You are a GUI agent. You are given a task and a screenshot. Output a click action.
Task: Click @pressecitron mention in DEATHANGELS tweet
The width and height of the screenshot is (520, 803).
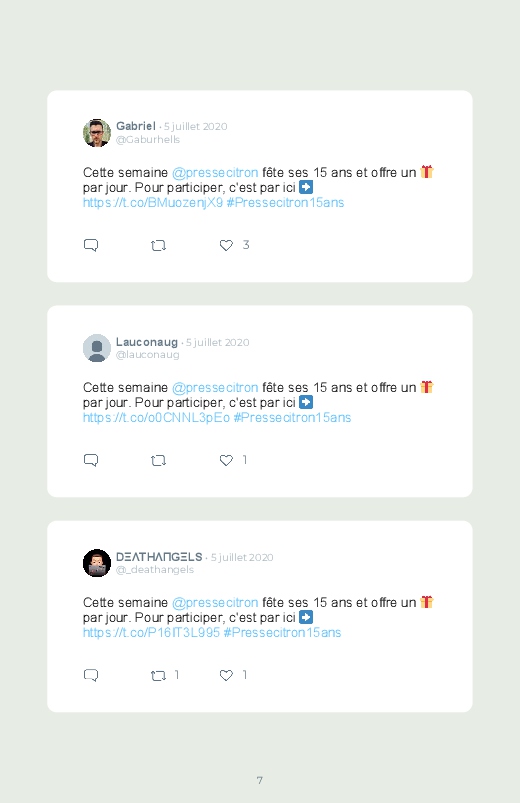tap(215, 603)
